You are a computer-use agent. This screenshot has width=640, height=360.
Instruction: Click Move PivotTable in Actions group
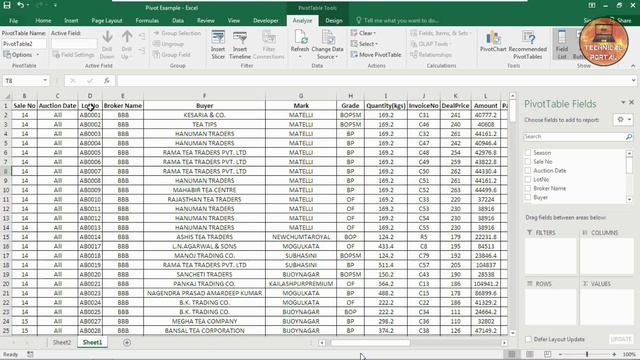tap(376, 55)
